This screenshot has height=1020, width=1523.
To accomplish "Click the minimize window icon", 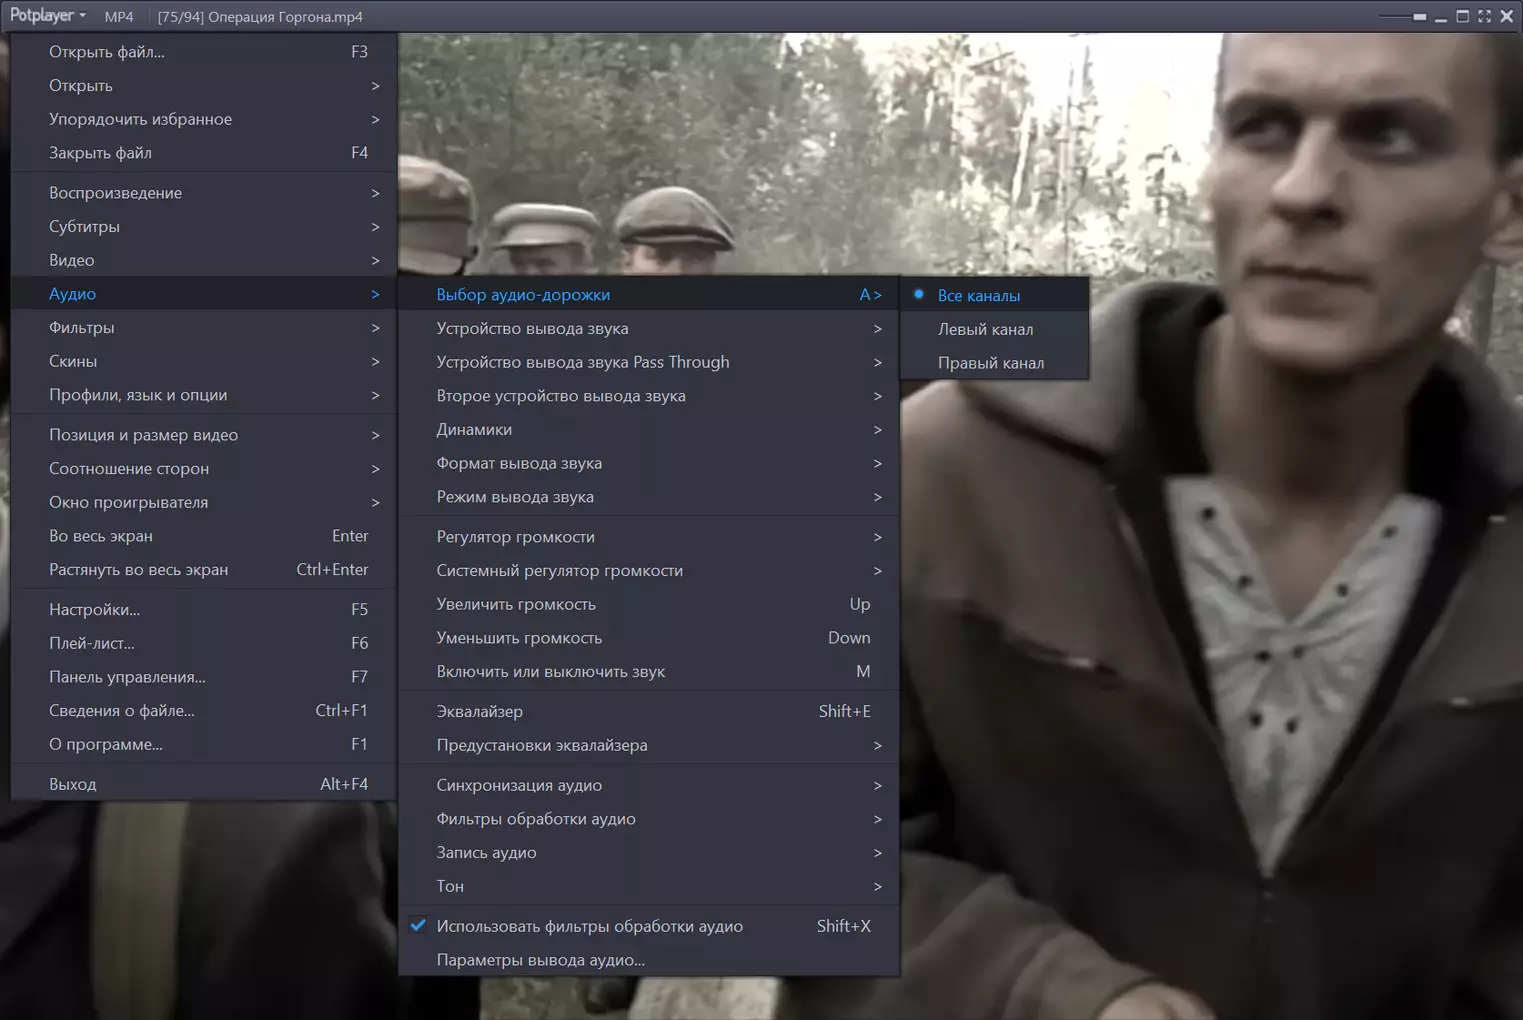I will pos(1441,17).
